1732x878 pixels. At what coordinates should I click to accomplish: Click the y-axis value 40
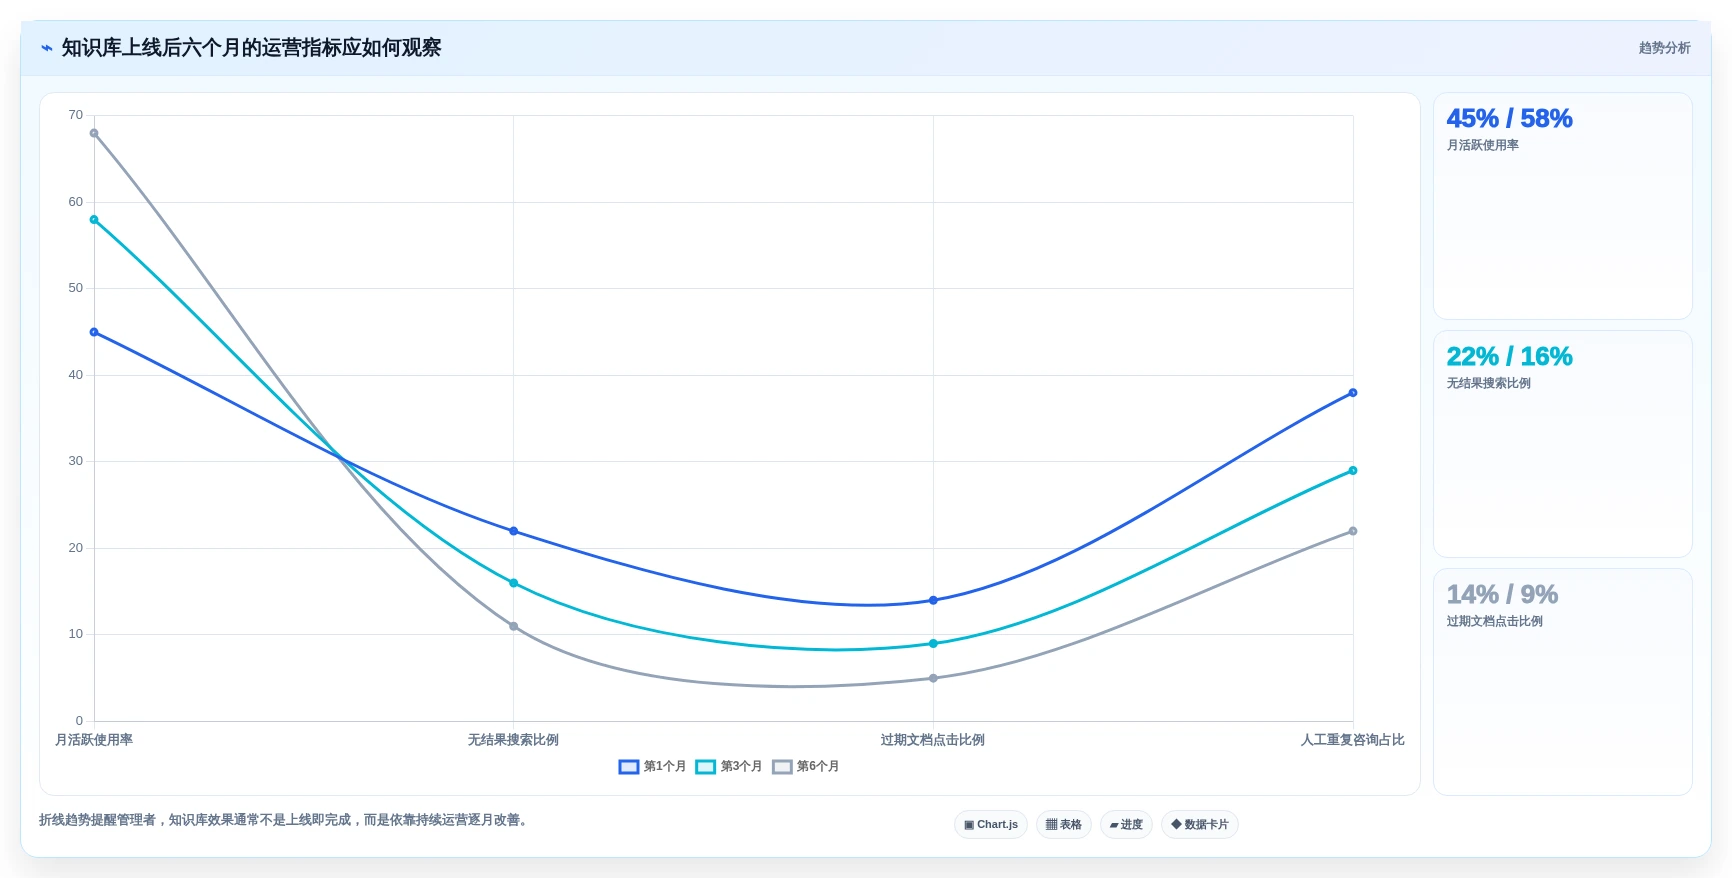click(76, 375)
